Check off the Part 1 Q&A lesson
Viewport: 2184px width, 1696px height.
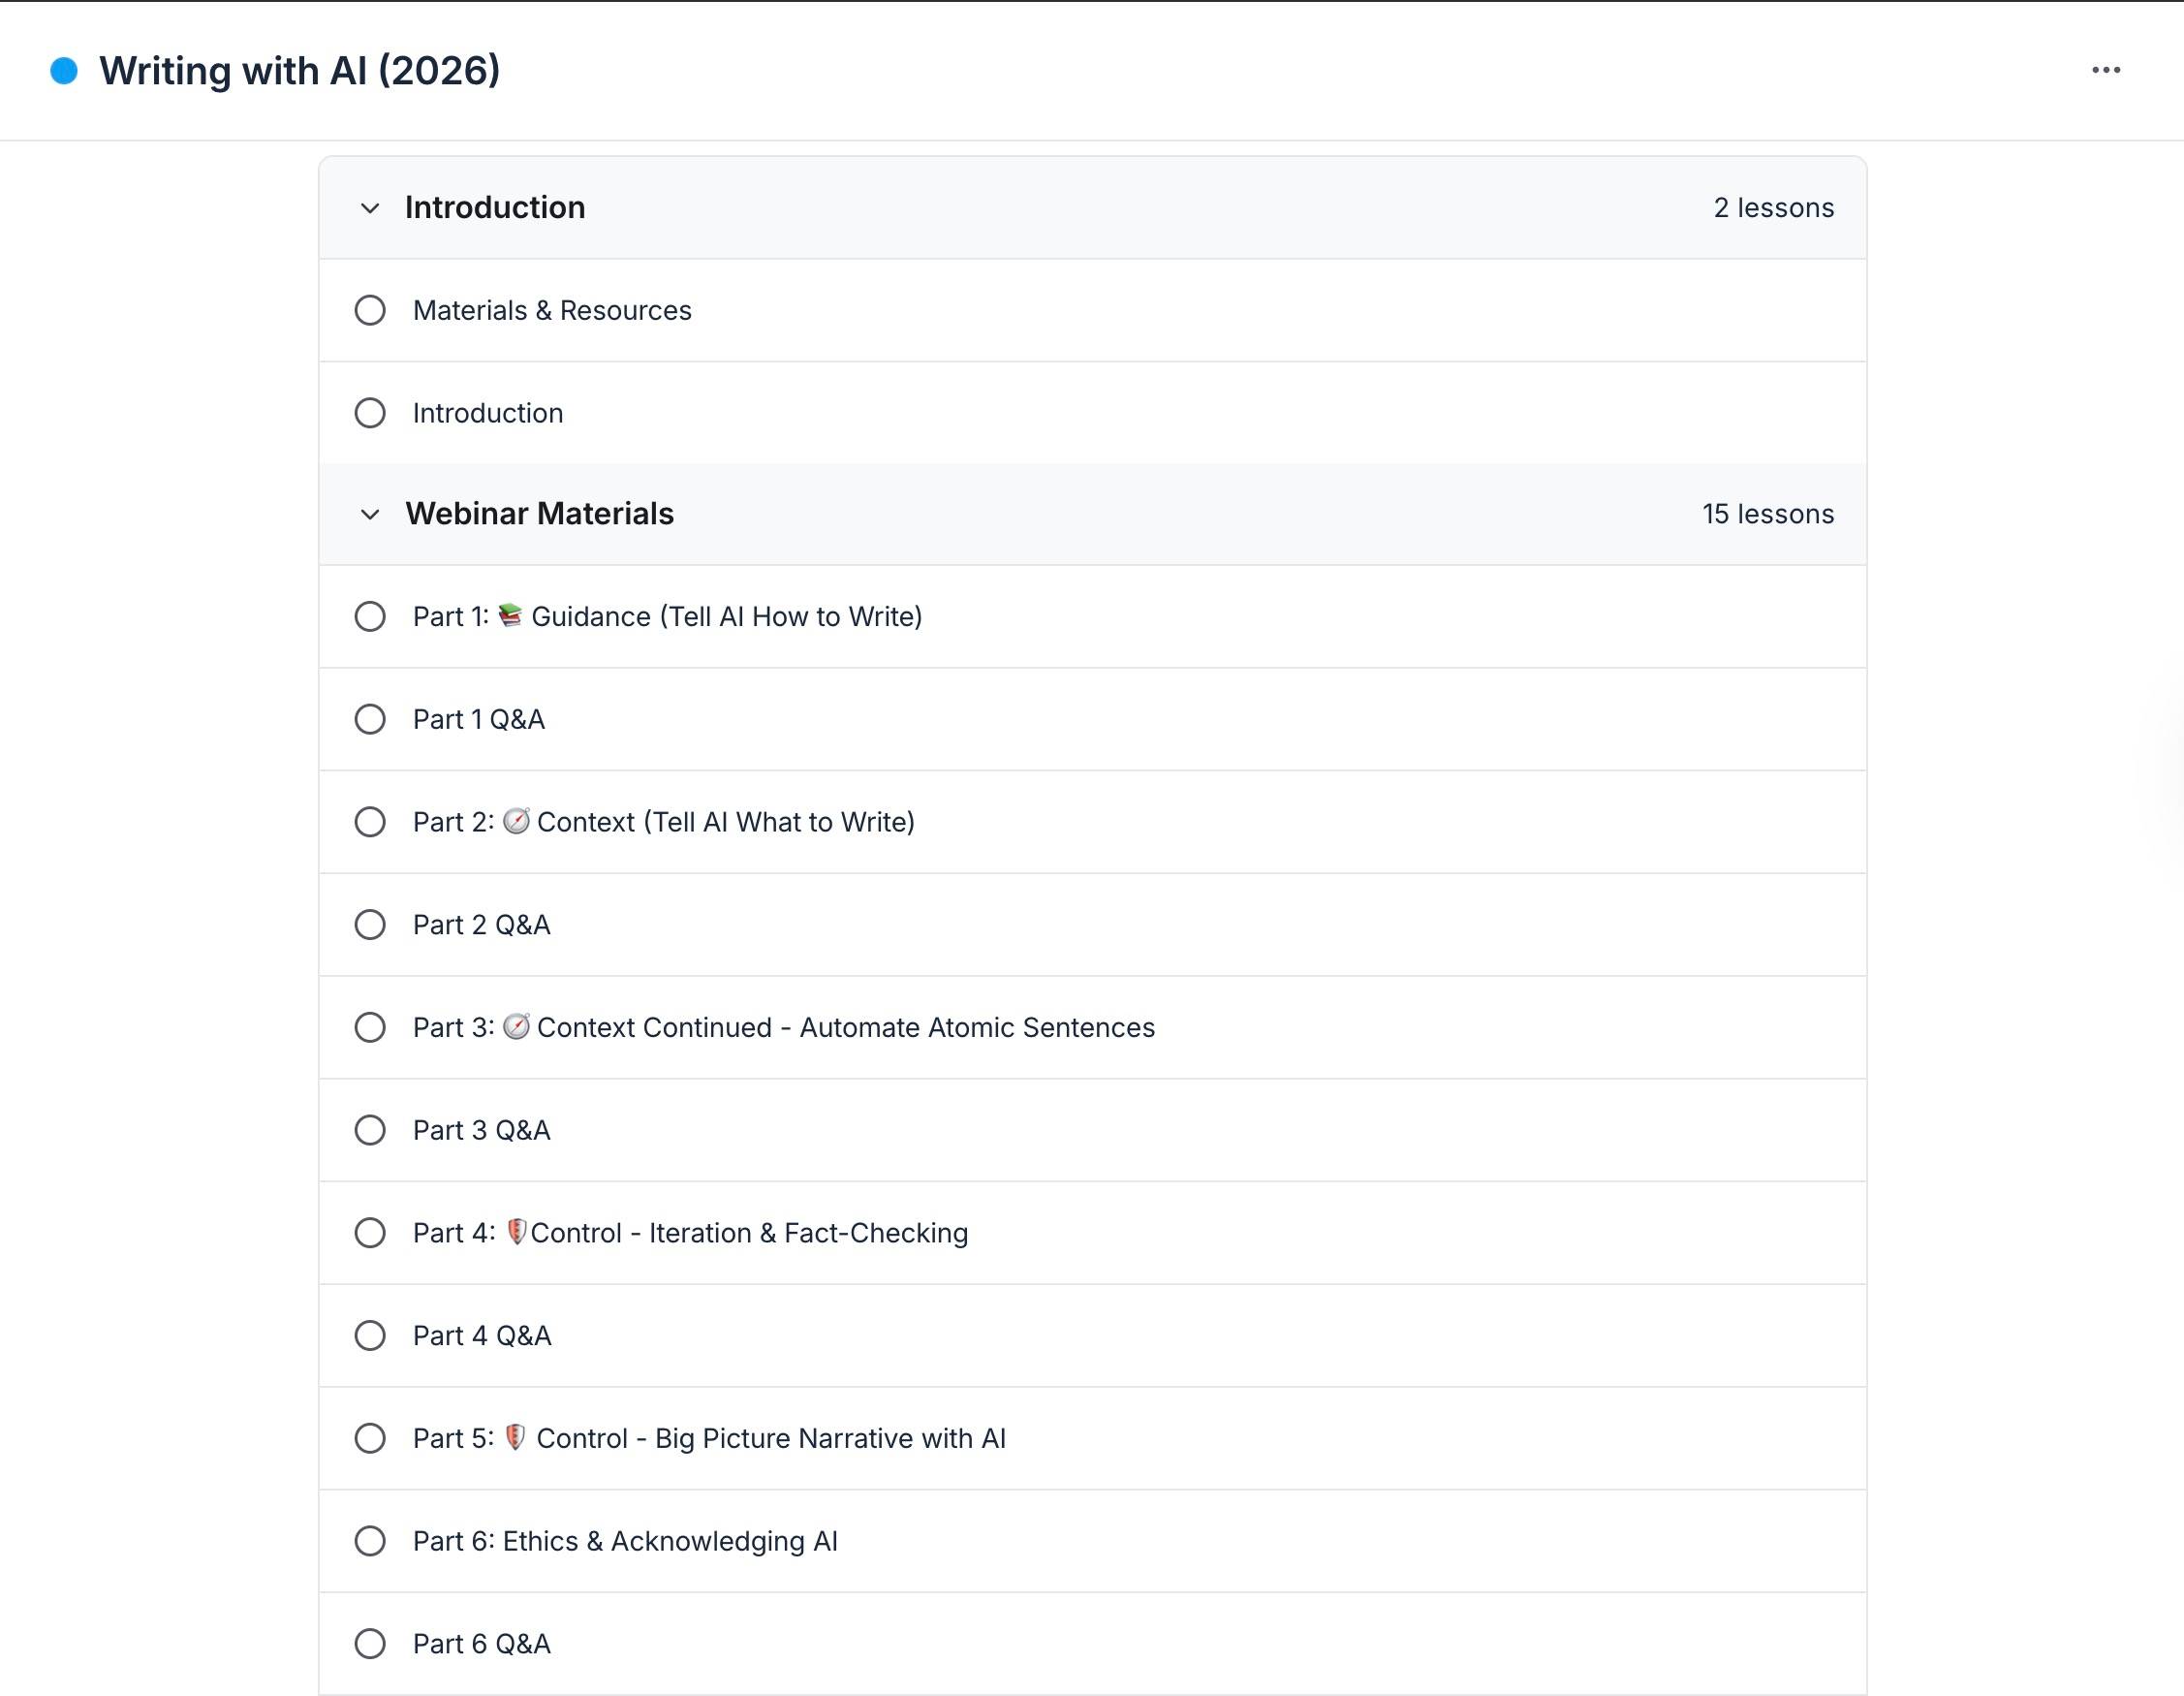tap(370, 719)
